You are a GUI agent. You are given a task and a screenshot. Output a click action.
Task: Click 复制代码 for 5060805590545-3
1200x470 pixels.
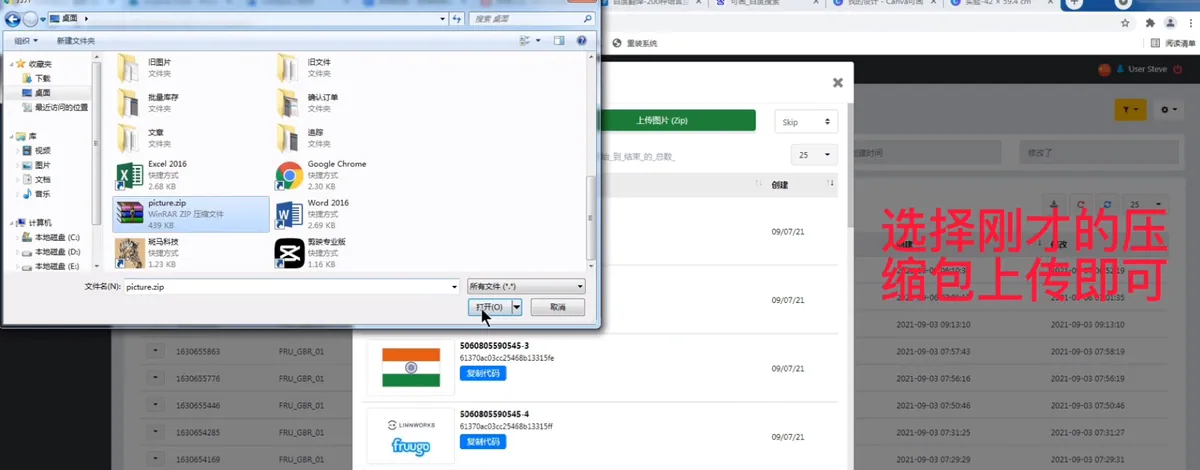click(x=483, y=373)
